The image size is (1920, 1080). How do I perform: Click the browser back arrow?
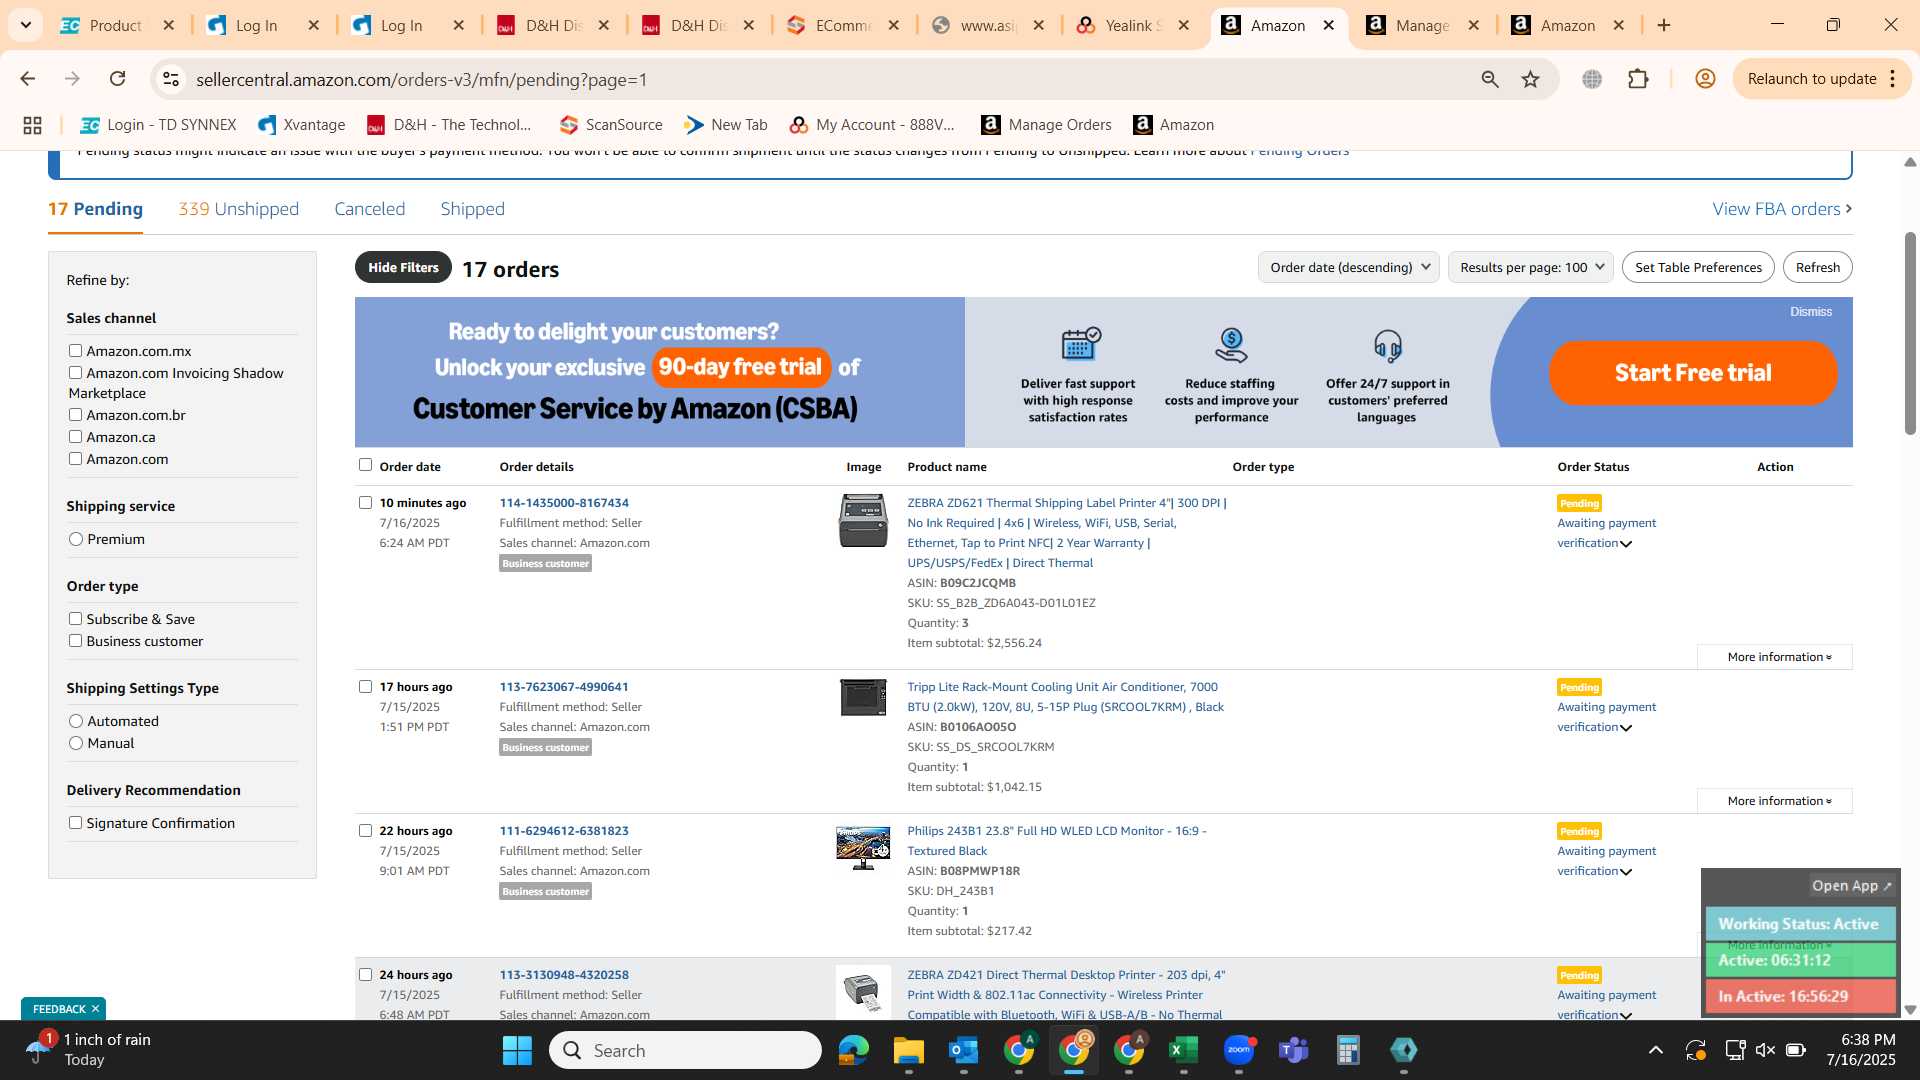click(x=28, y=79)
